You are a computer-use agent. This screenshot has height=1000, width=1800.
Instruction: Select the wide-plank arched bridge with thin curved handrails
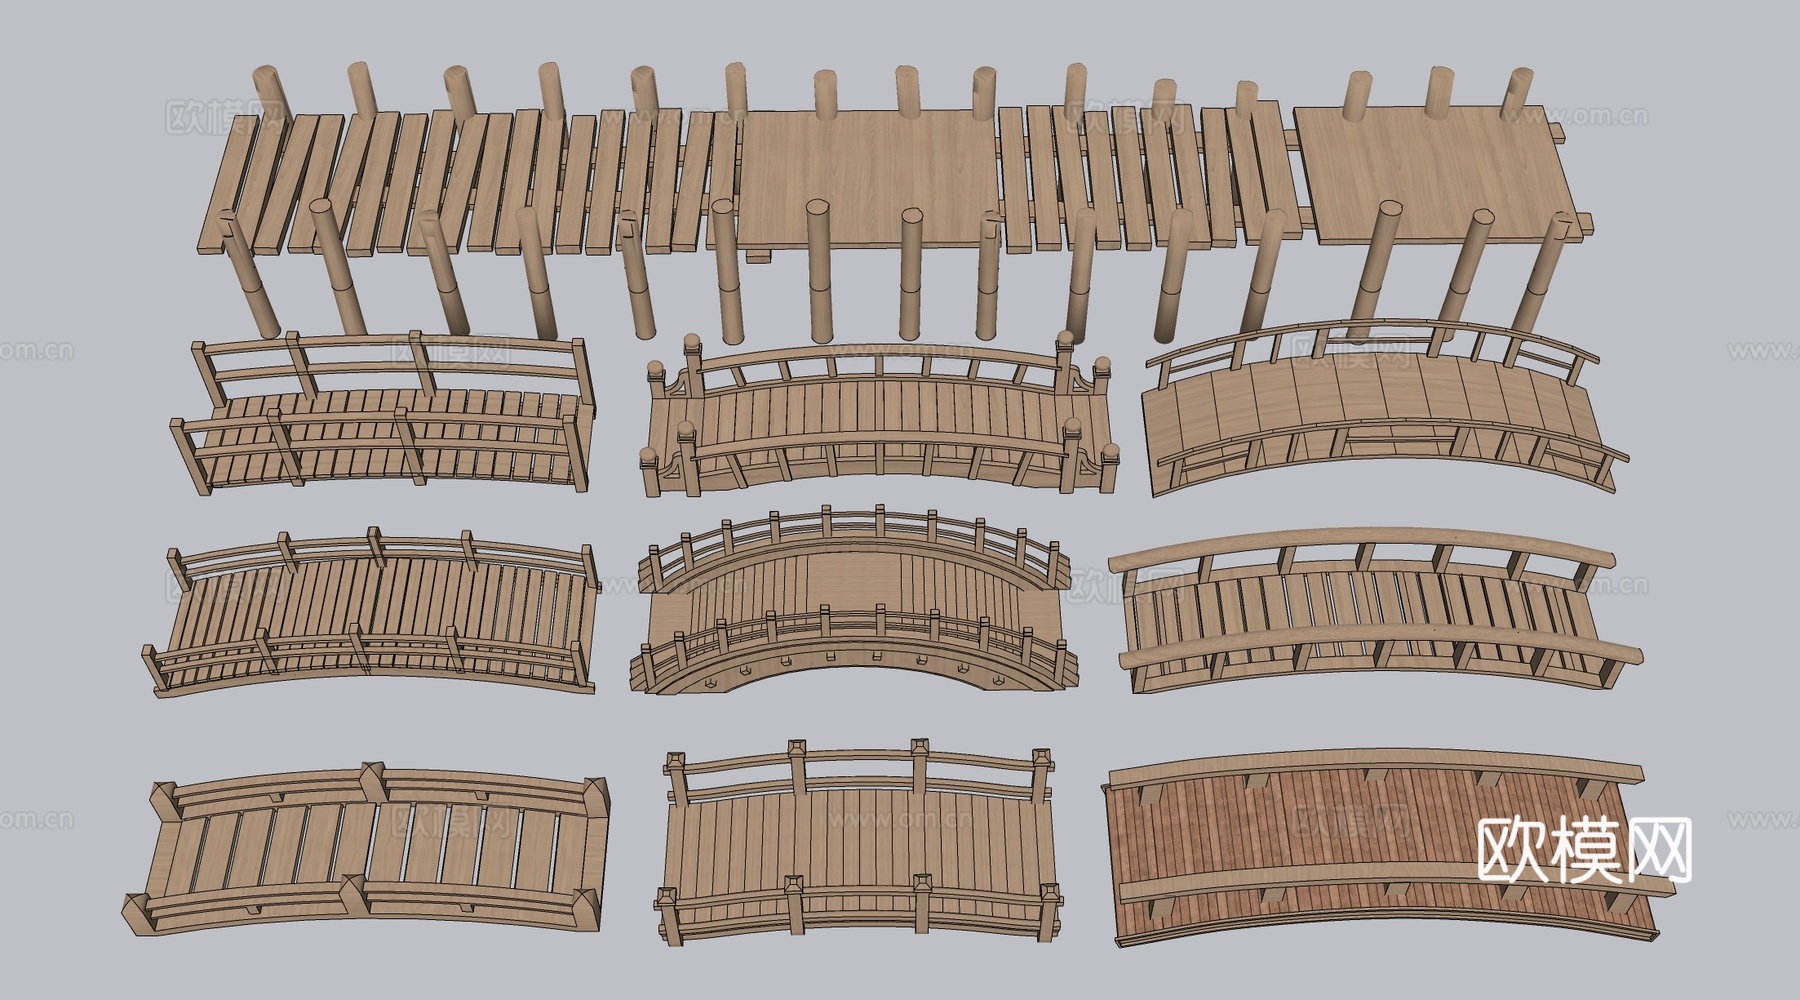(x=1385, y=406)
